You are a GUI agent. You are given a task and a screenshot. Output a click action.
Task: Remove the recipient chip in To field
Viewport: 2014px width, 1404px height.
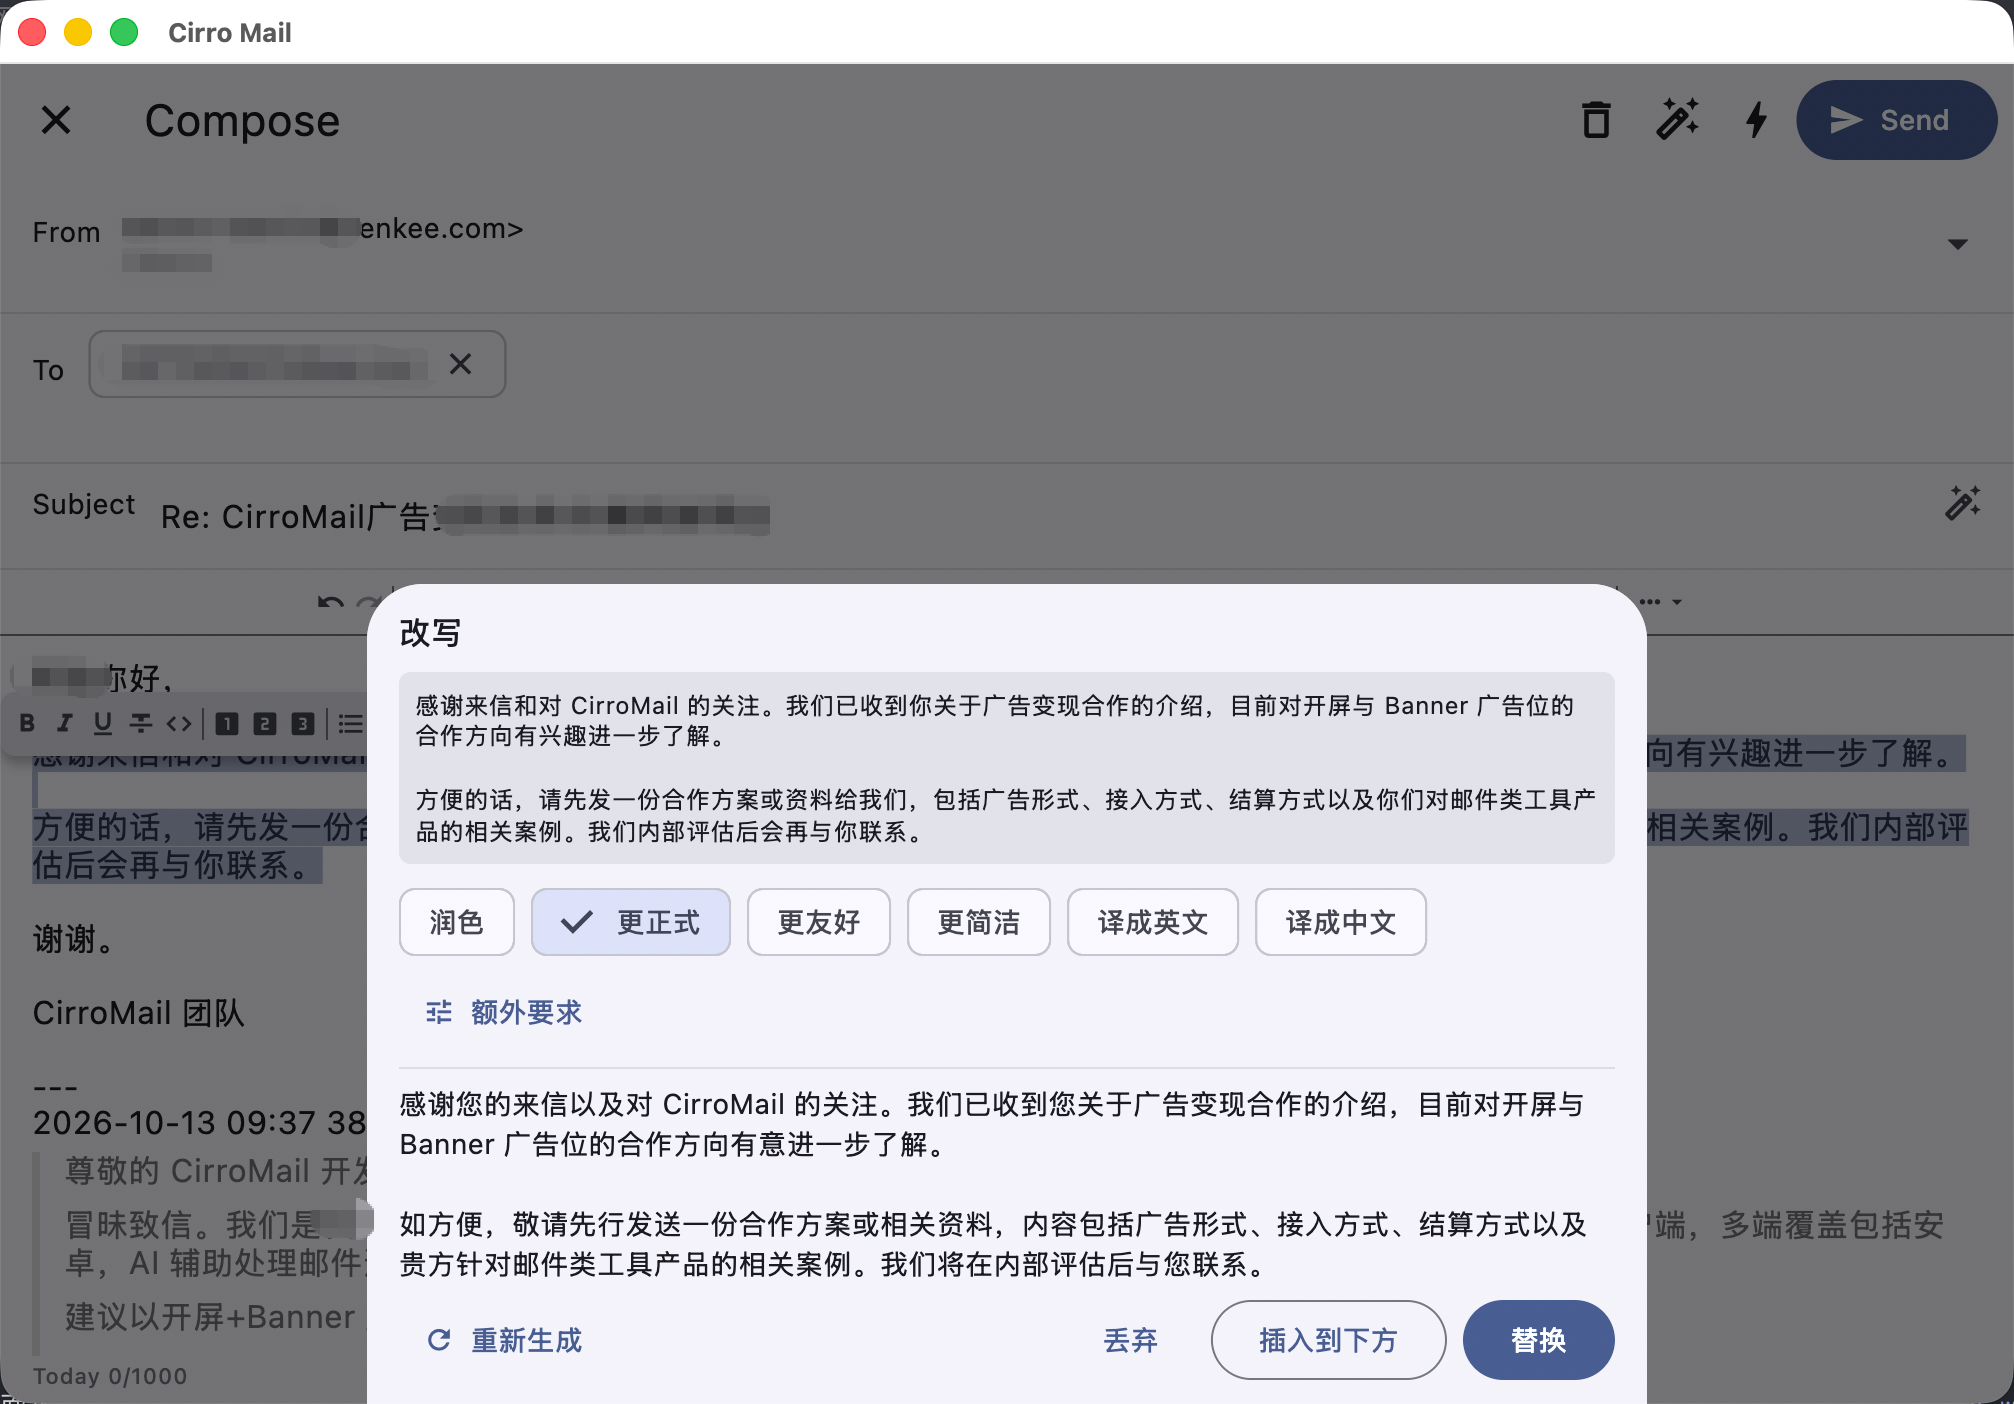coord(460,364)
